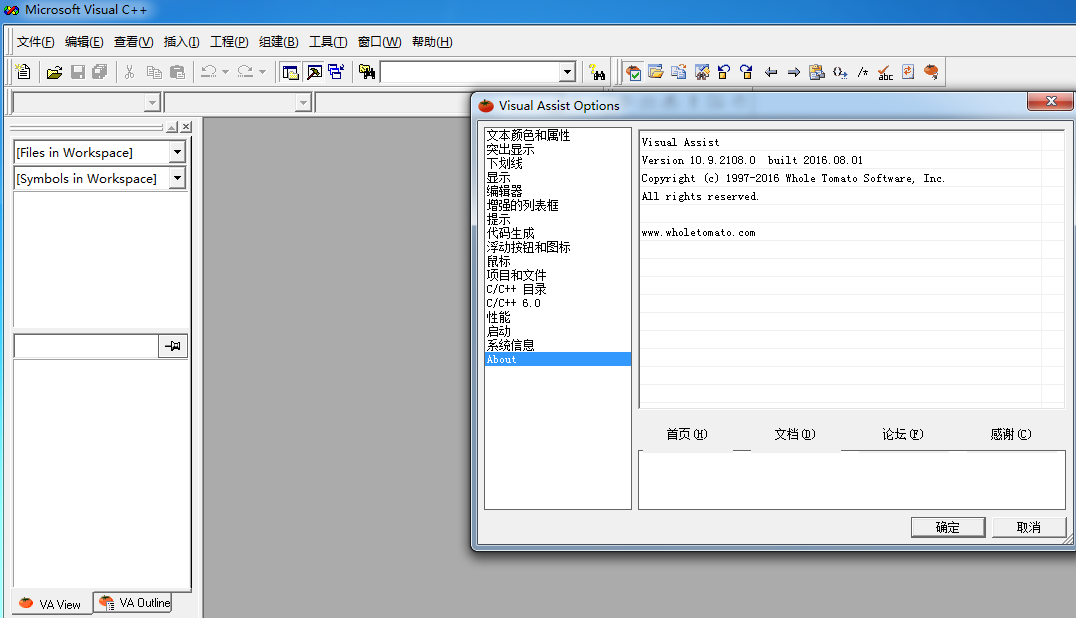This screenshot has height=618, width=1076.
Task: Click VA braces surround-selection icon
Action: tap(840, 72)
